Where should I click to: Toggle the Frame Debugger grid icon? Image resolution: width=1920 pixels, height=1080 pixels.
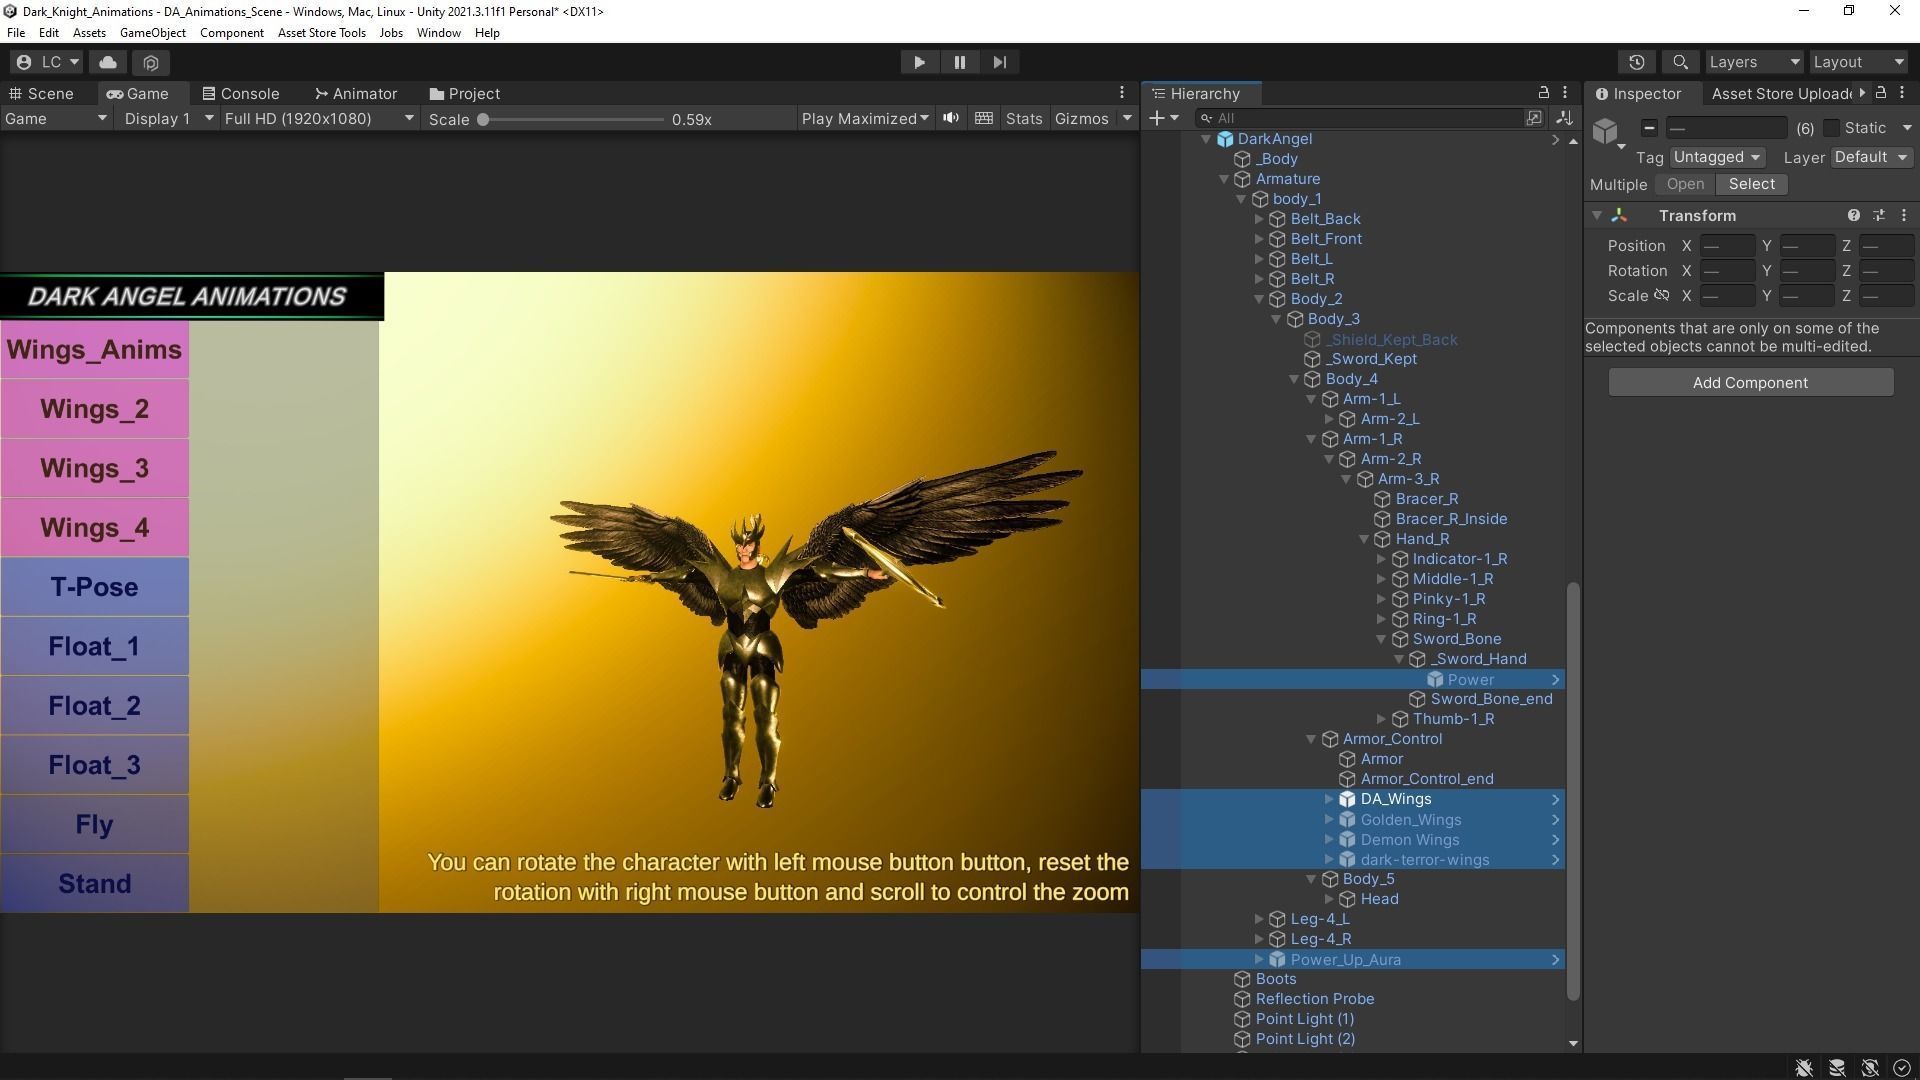click(984, 118)
